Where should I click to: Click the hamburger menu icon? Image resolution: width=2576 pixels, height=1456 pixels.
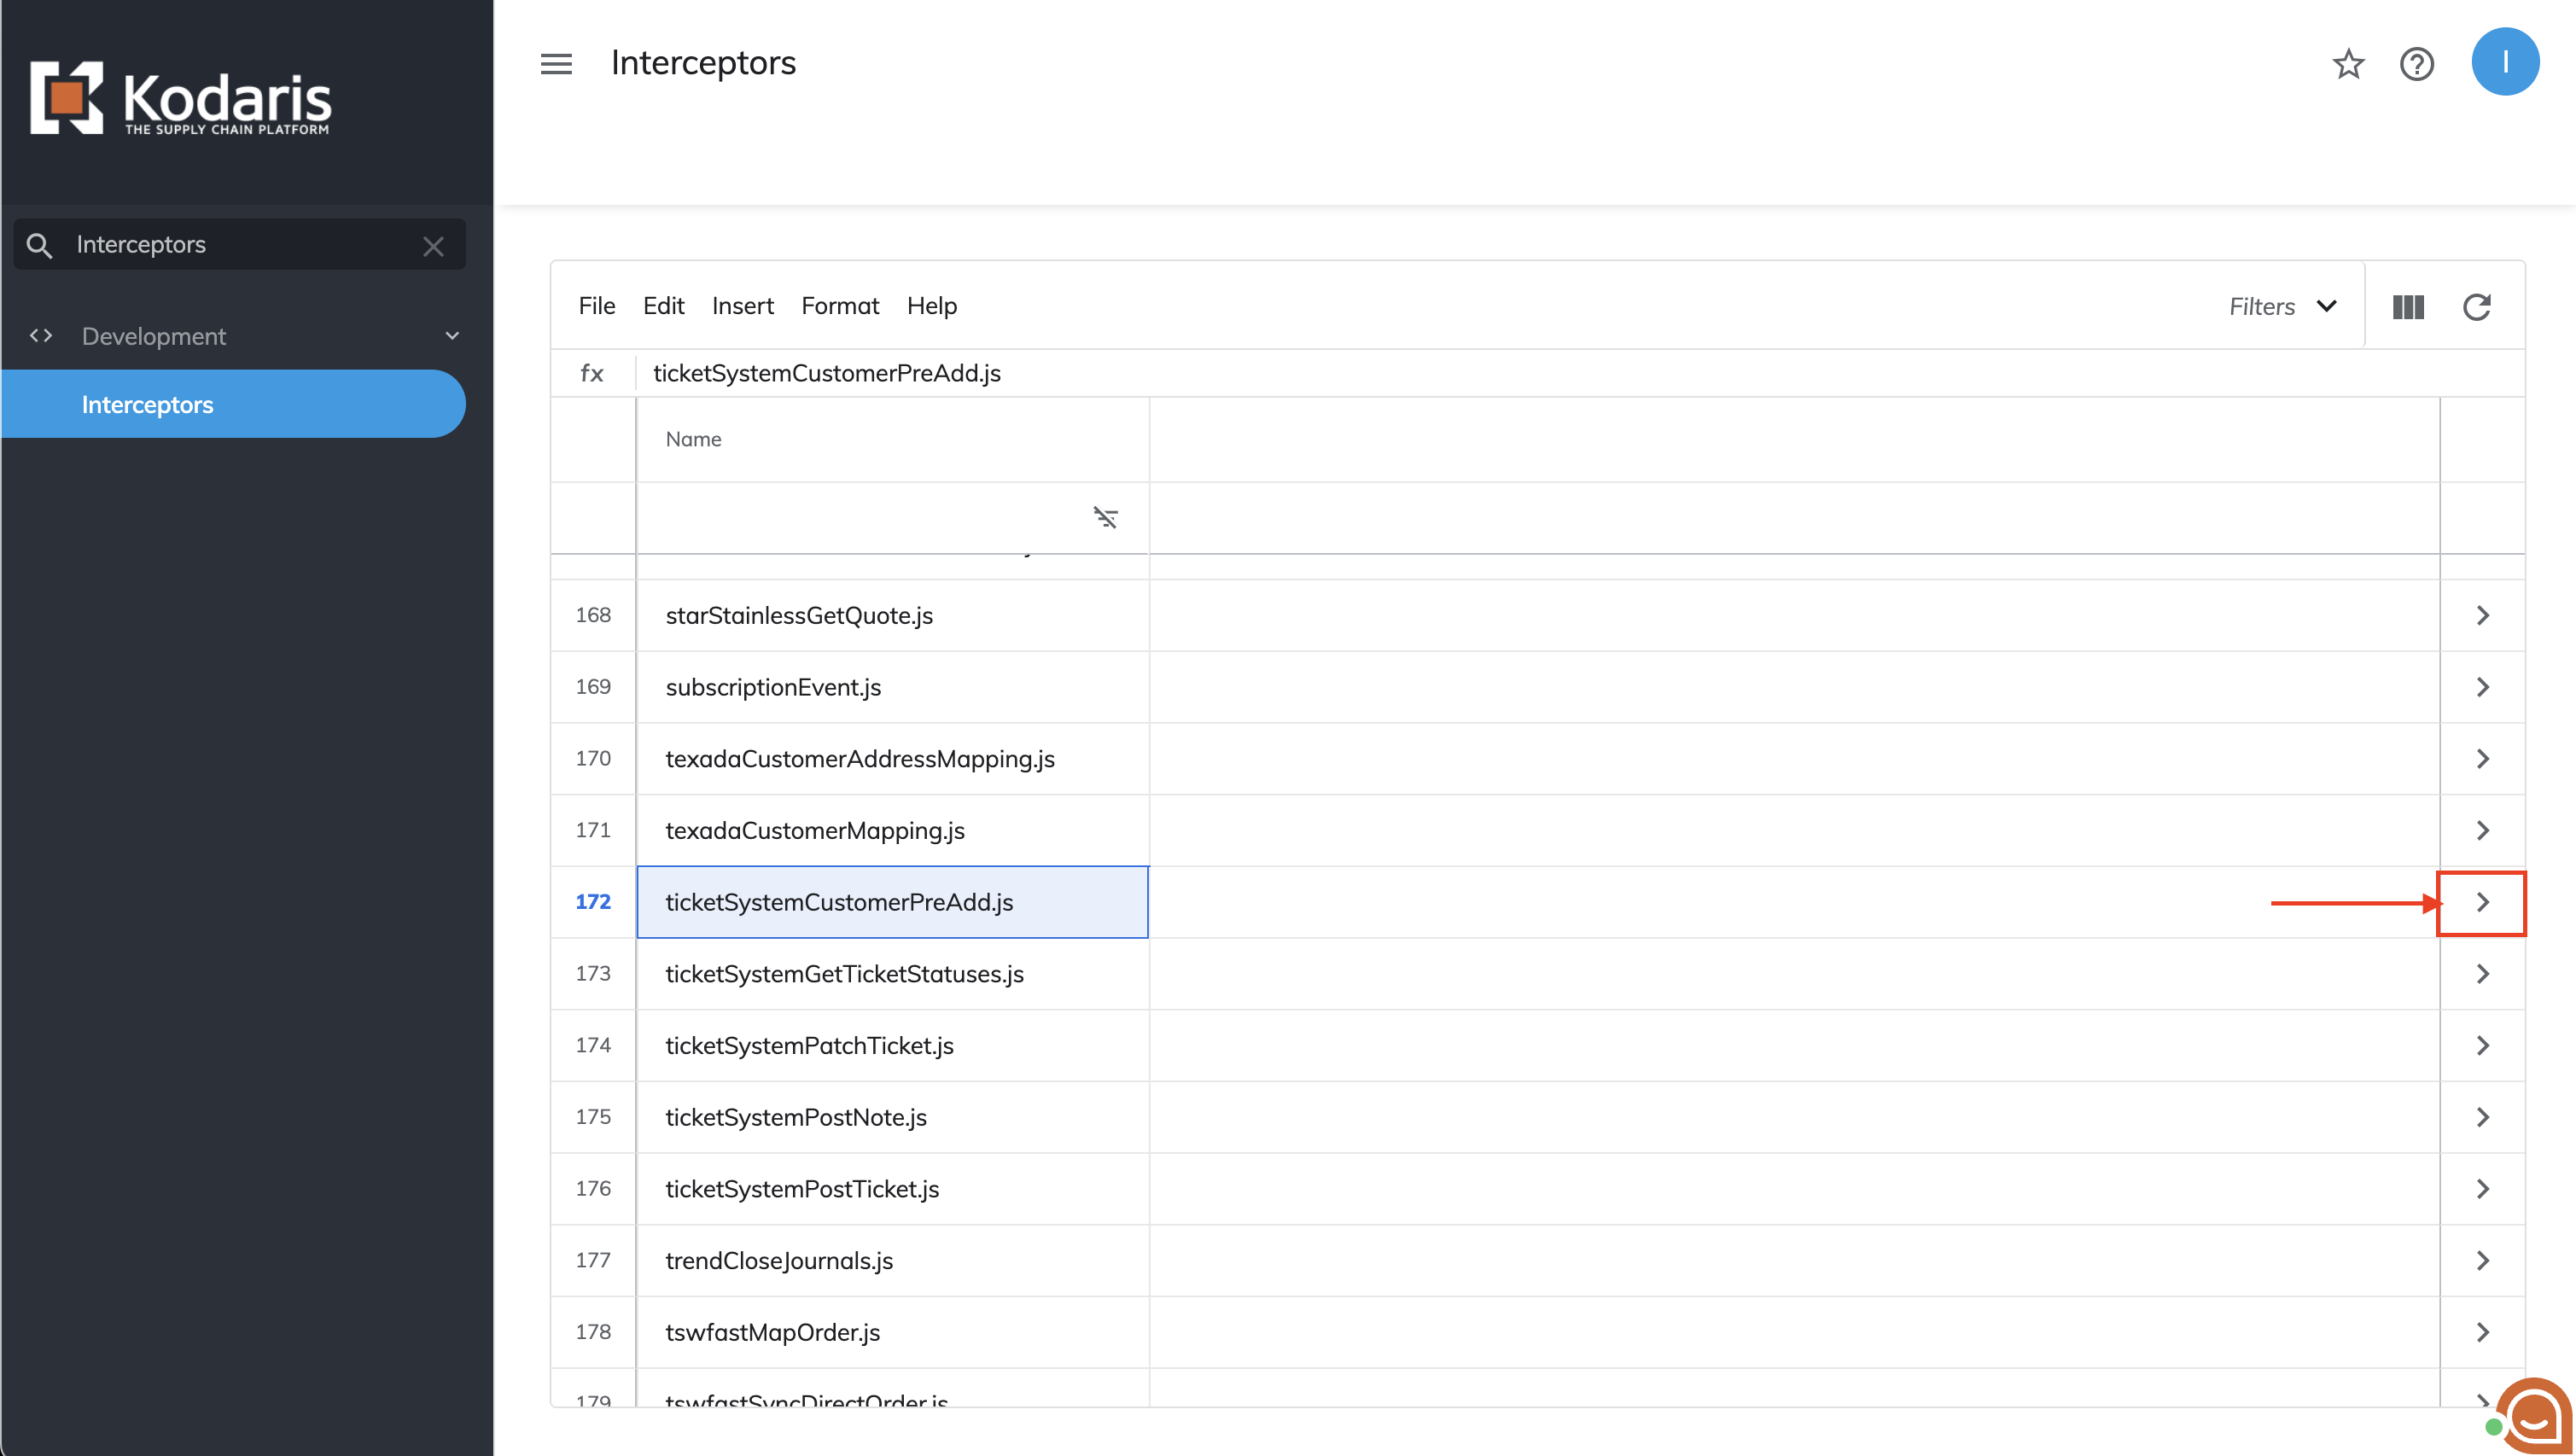coord(556,64)
